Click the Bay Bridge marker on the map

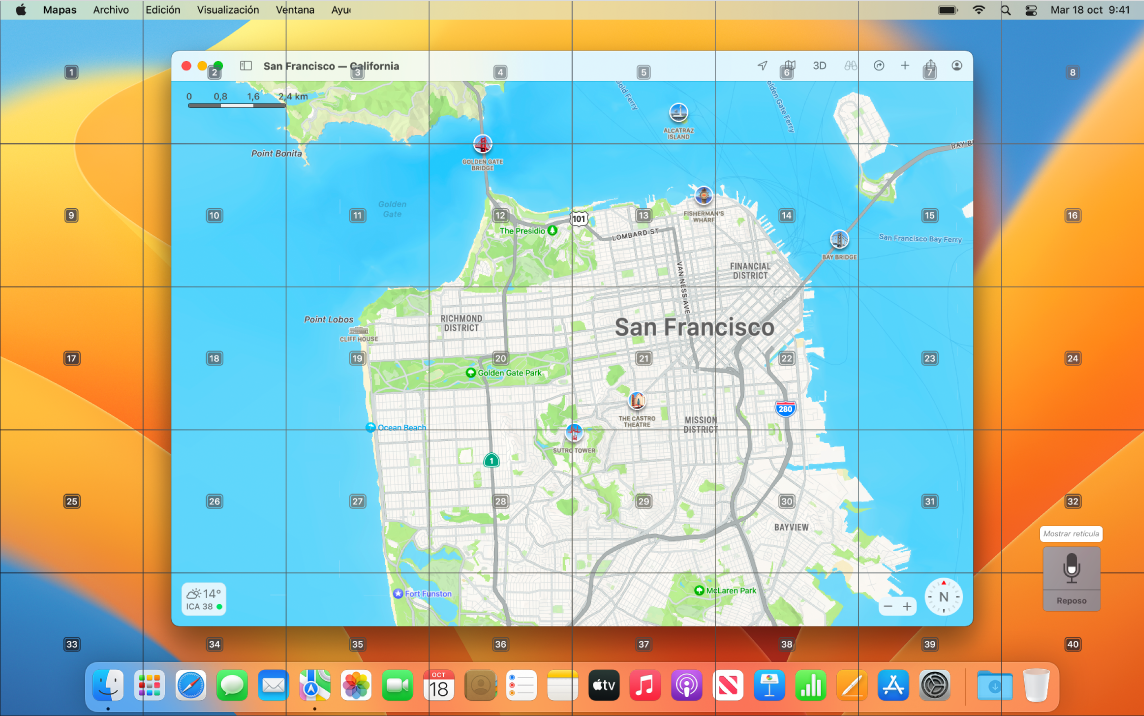tap(839, 238)
